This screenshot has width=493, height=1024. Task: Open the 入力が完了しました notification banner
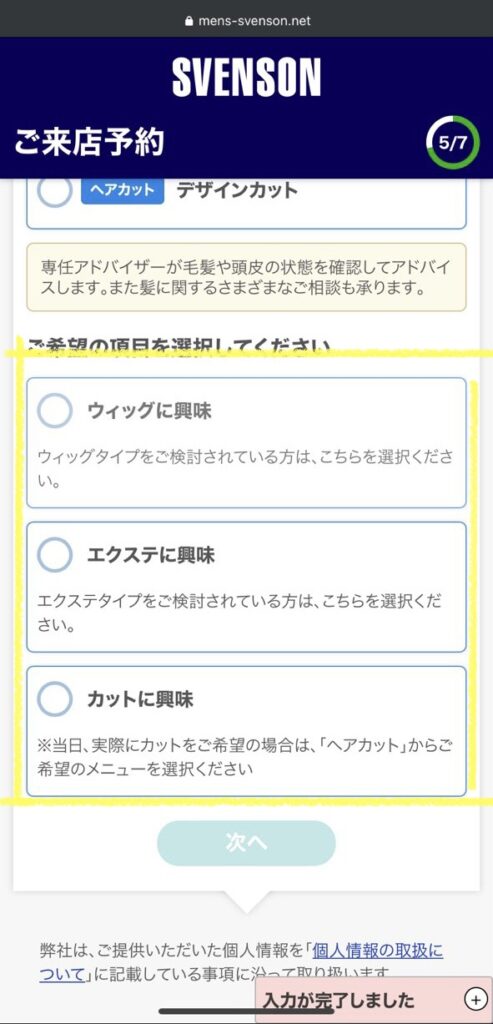point(374,999)
